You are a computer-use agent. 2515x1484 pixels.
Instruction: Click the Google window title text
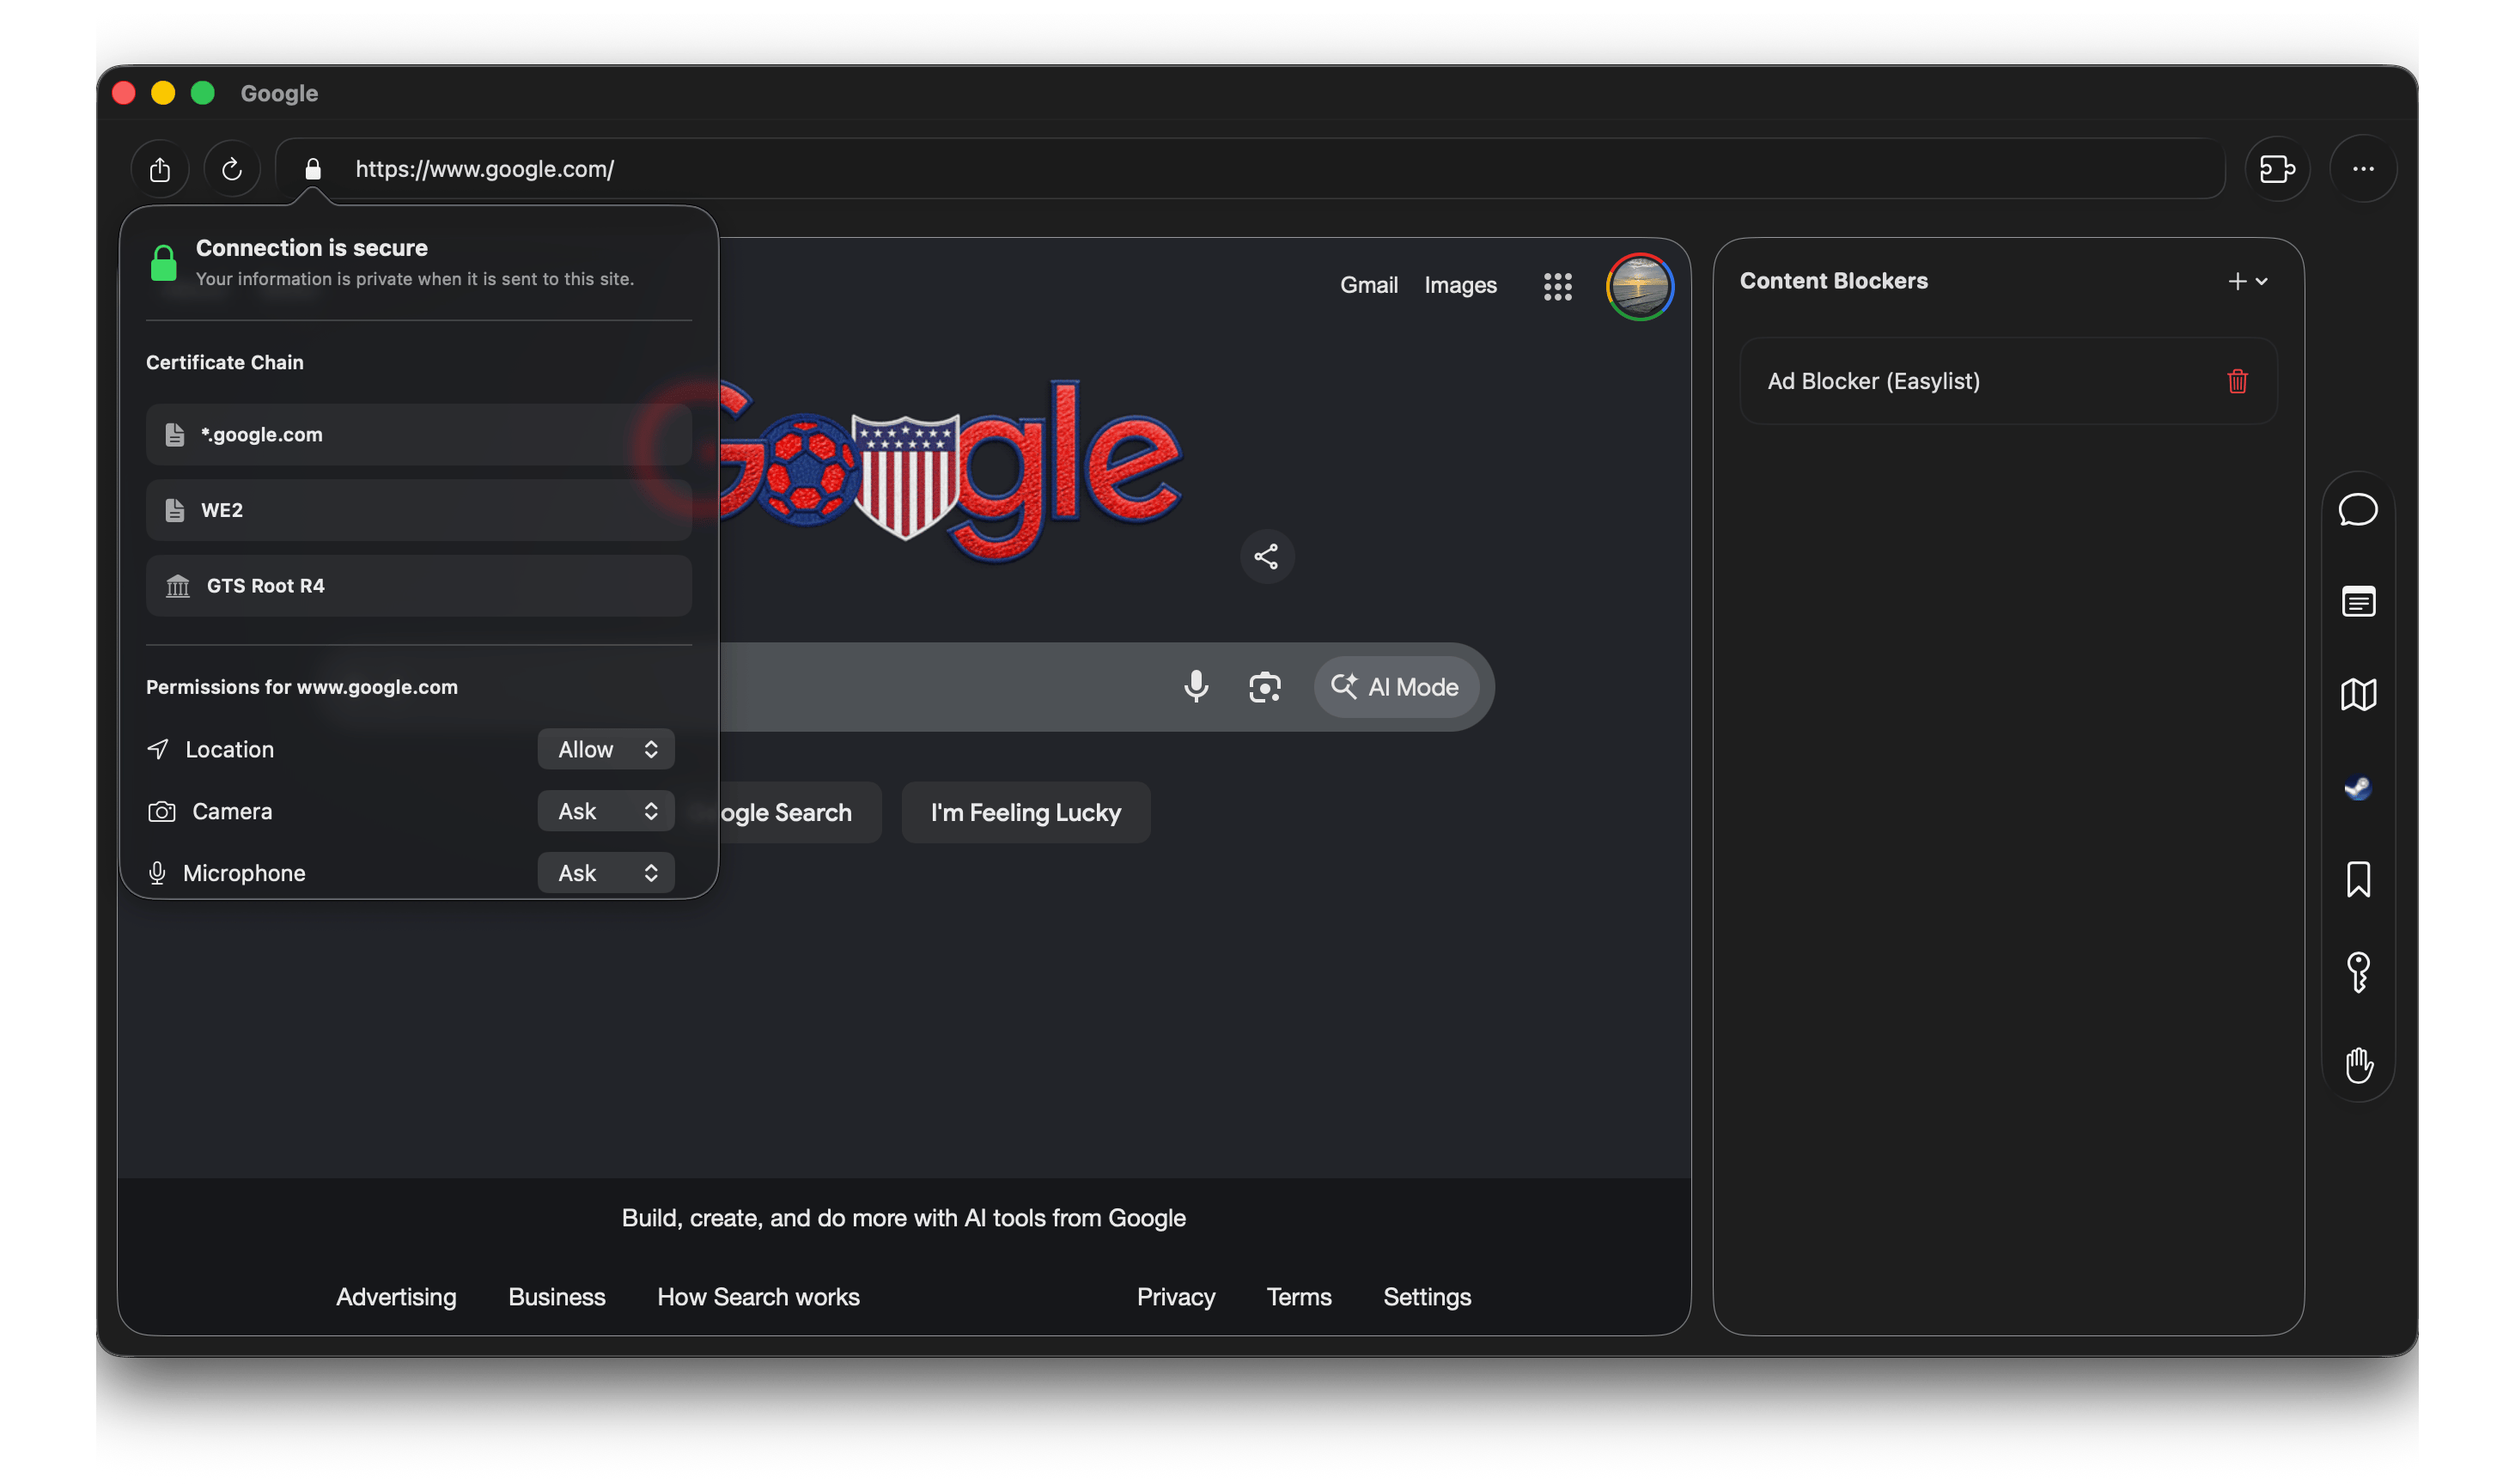coord(279,93)
